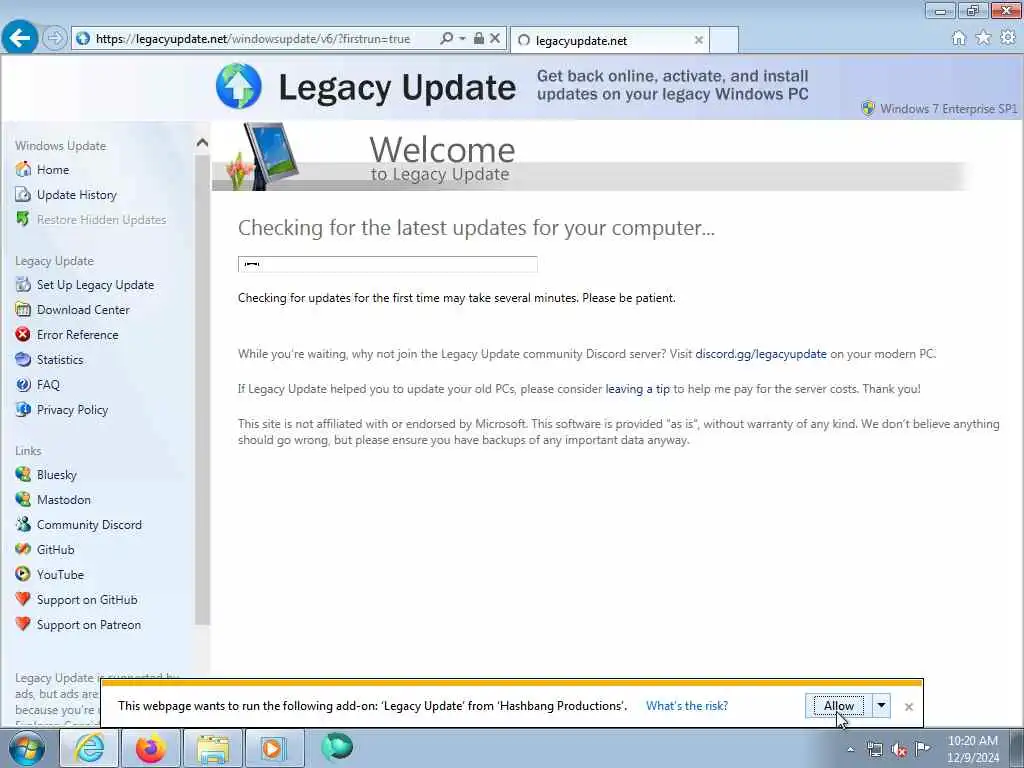The image size is (1024, 768).
Task: Open Favorites star icon
Action: (983, 38)
